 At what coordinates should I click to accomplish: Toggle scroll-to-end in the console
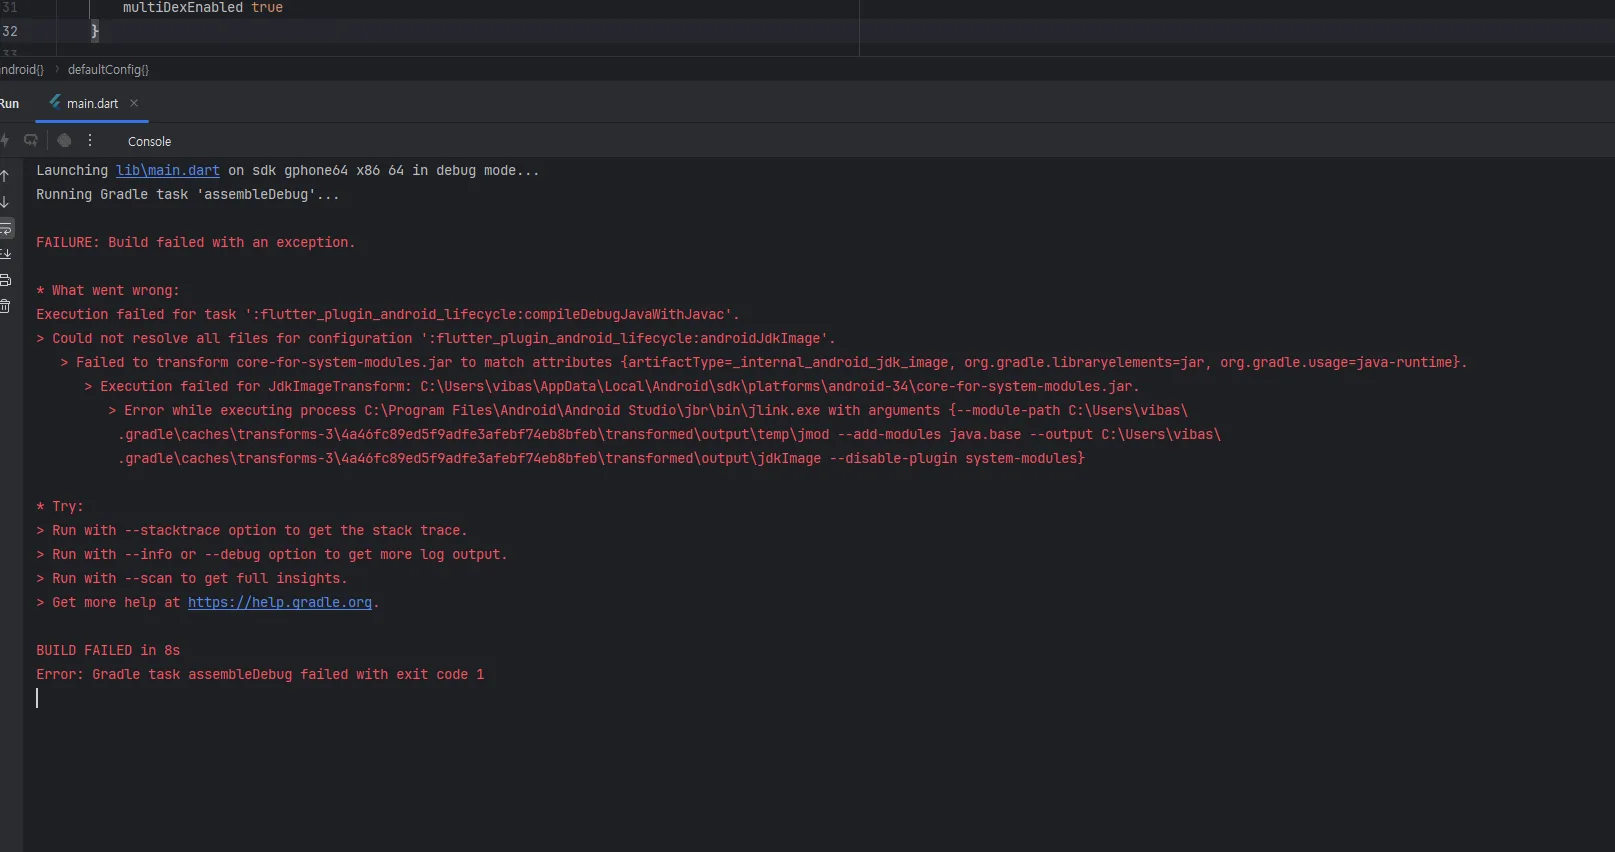click(5, 254)
